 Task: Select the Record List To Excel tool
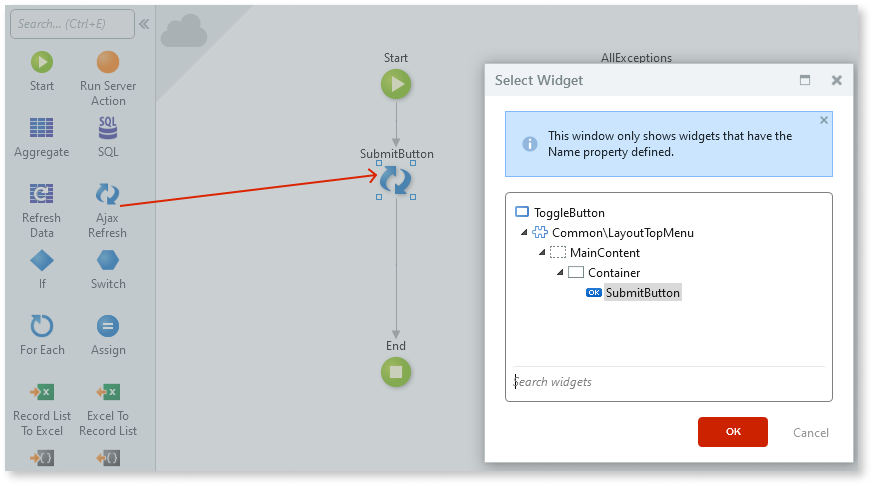click(42, 392)
